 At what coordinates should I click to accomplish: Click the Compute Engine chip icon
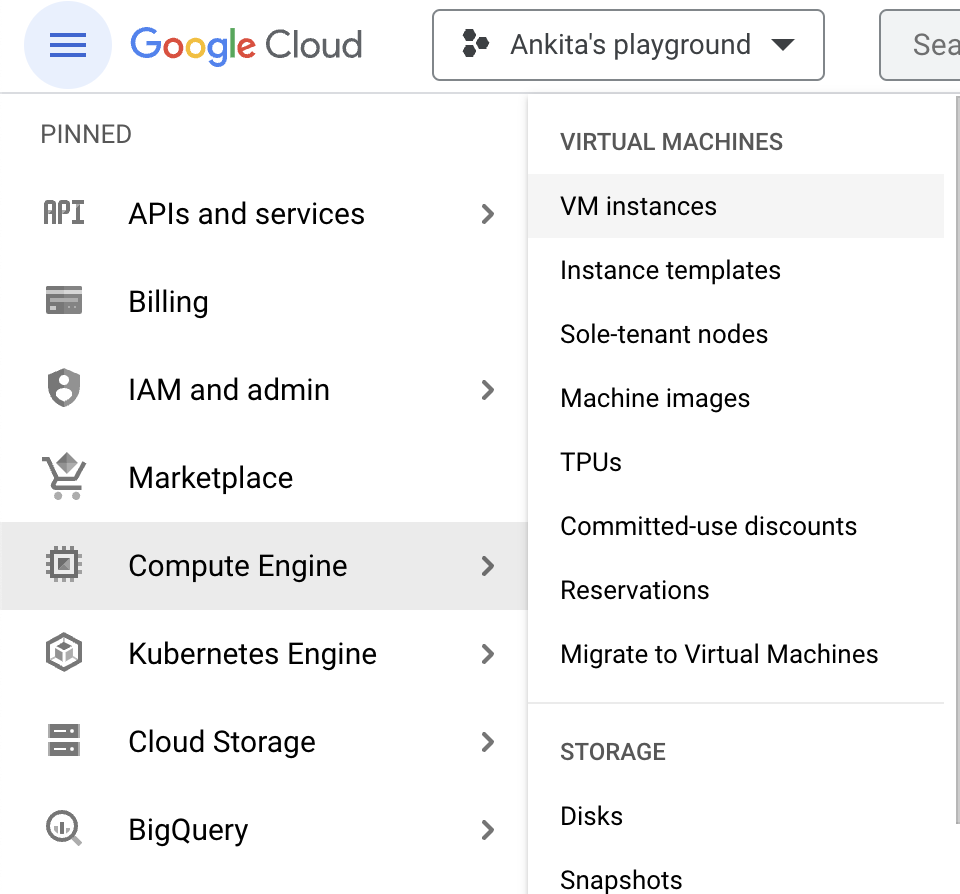pyautogui.click(x=65, y=565)
